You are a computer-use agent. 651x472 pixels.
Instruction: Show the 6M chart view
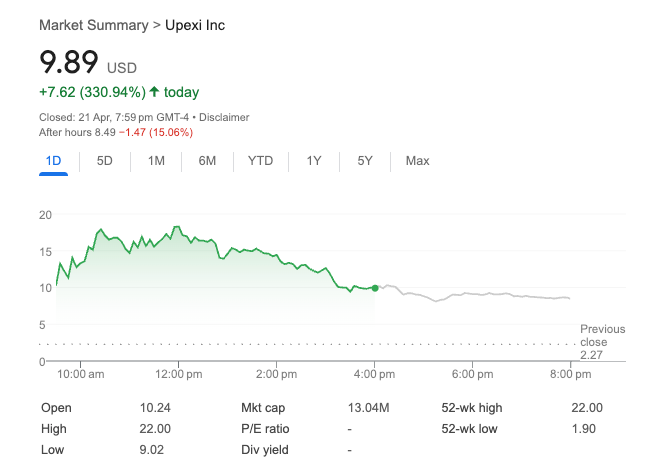pos(207,161)
